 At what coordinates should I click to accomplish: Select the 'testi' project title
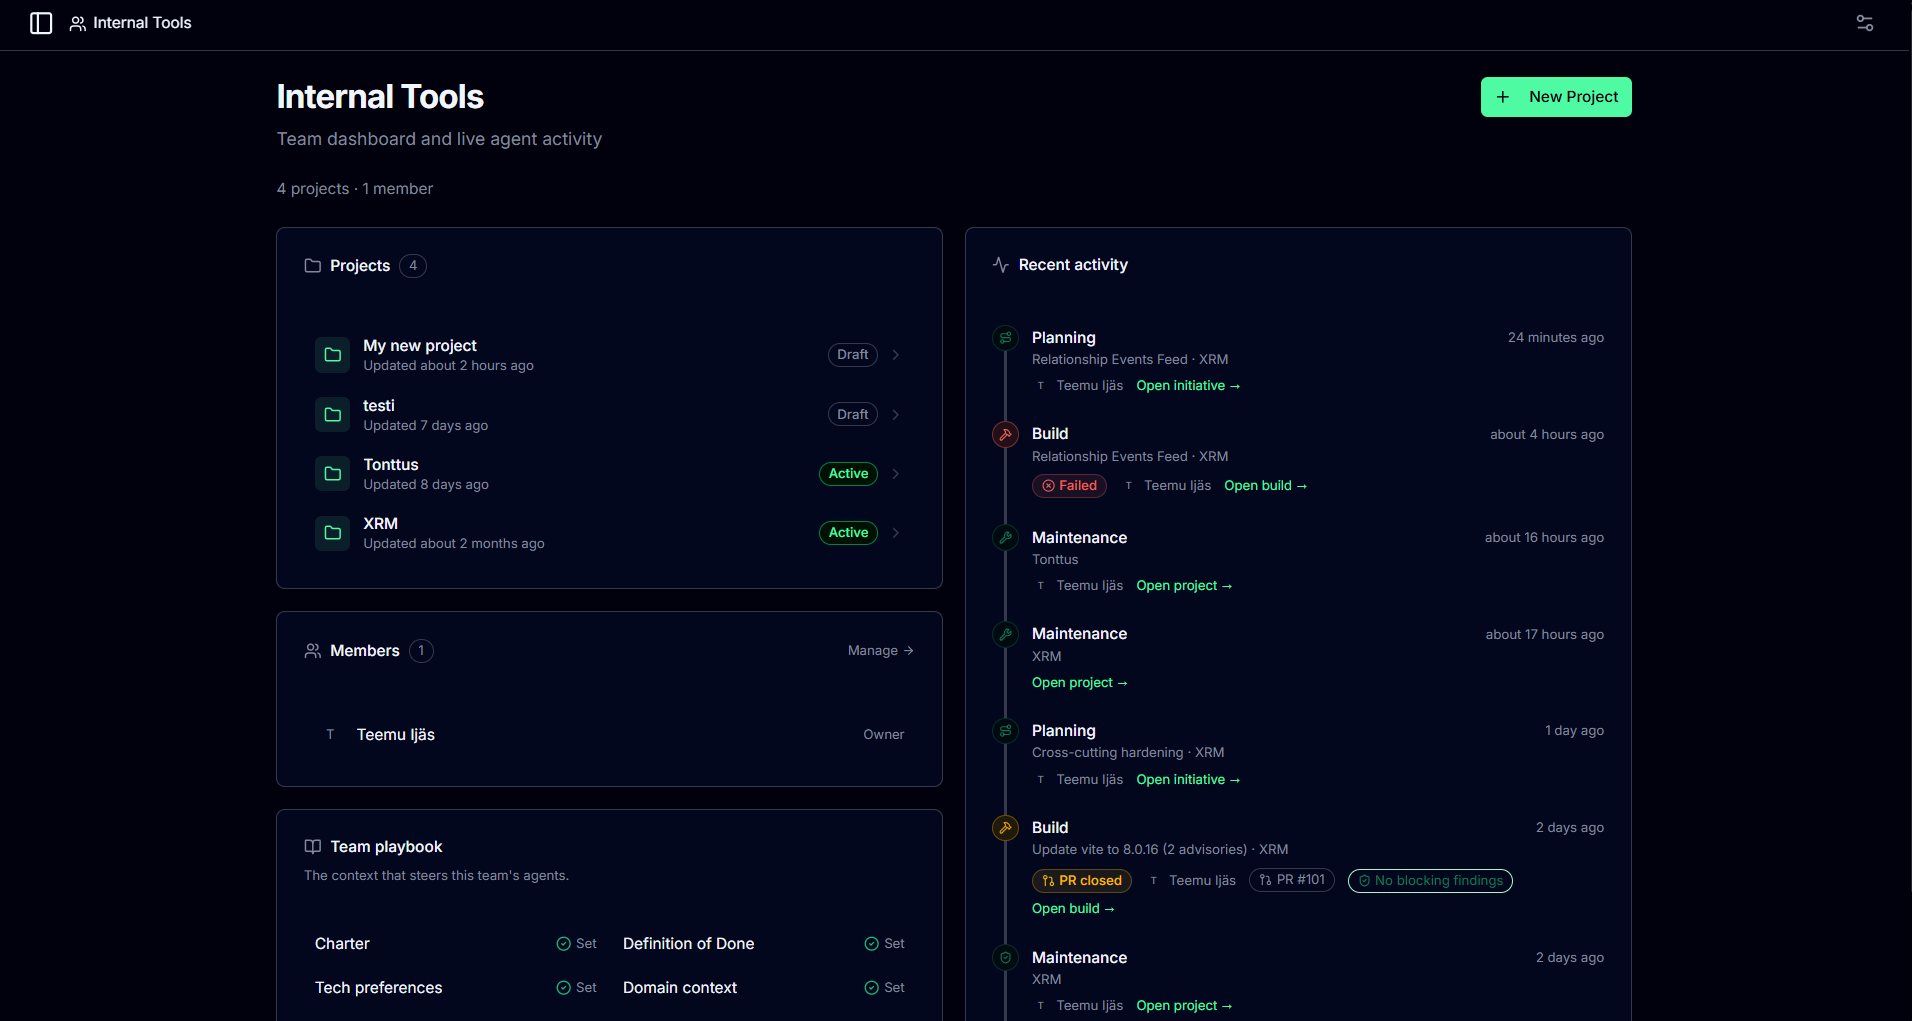tap(379, 406)
